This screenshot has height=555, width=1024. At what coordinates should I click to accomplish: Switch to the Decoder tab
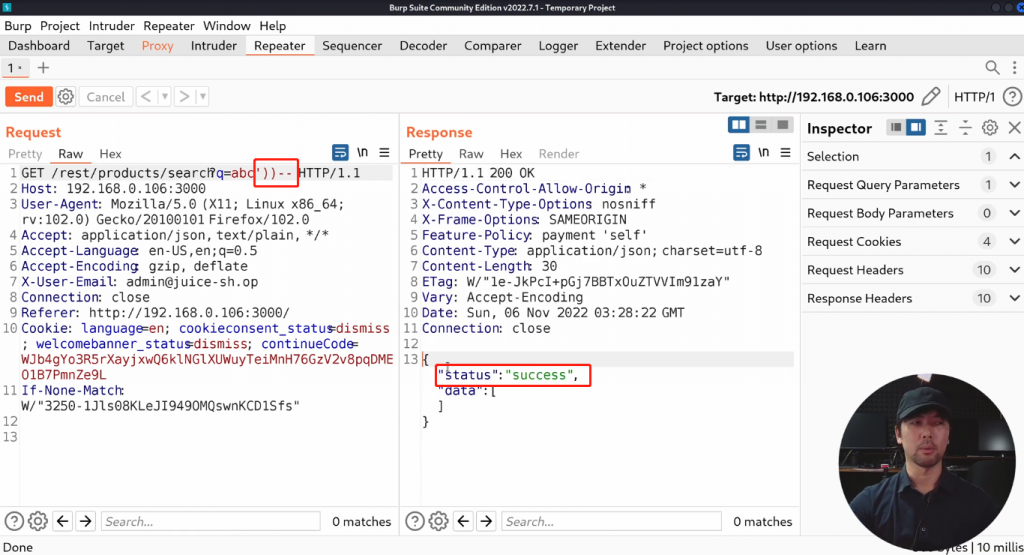423,46
